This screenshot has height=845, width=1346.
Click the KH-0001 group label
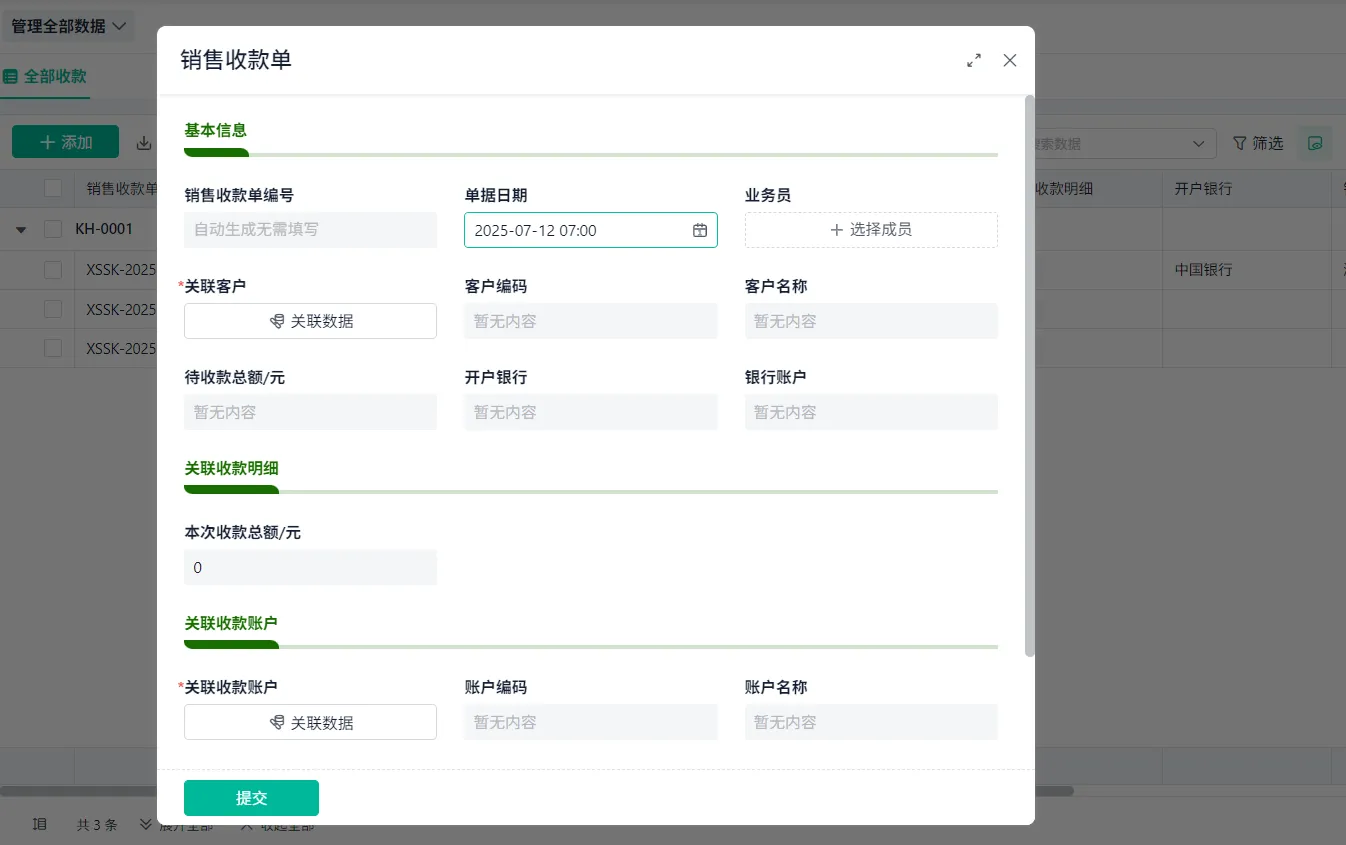(104, 229)
